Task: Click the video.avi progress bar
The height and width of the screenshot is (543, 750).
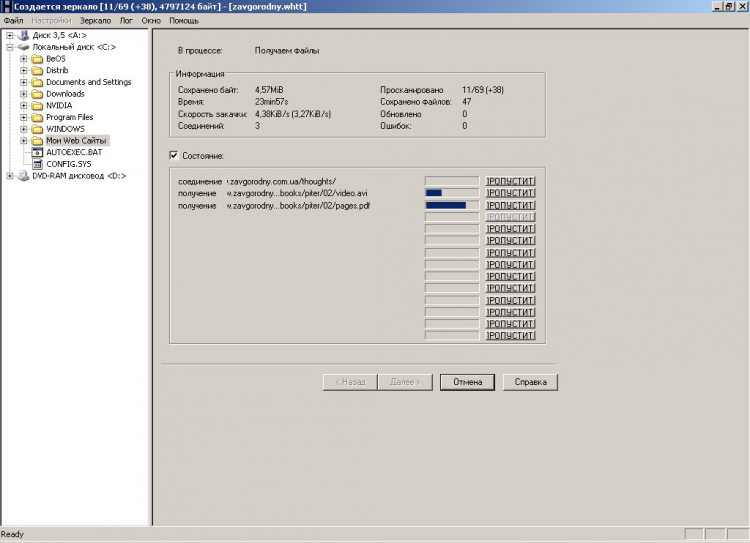Action: pos(452,193)
